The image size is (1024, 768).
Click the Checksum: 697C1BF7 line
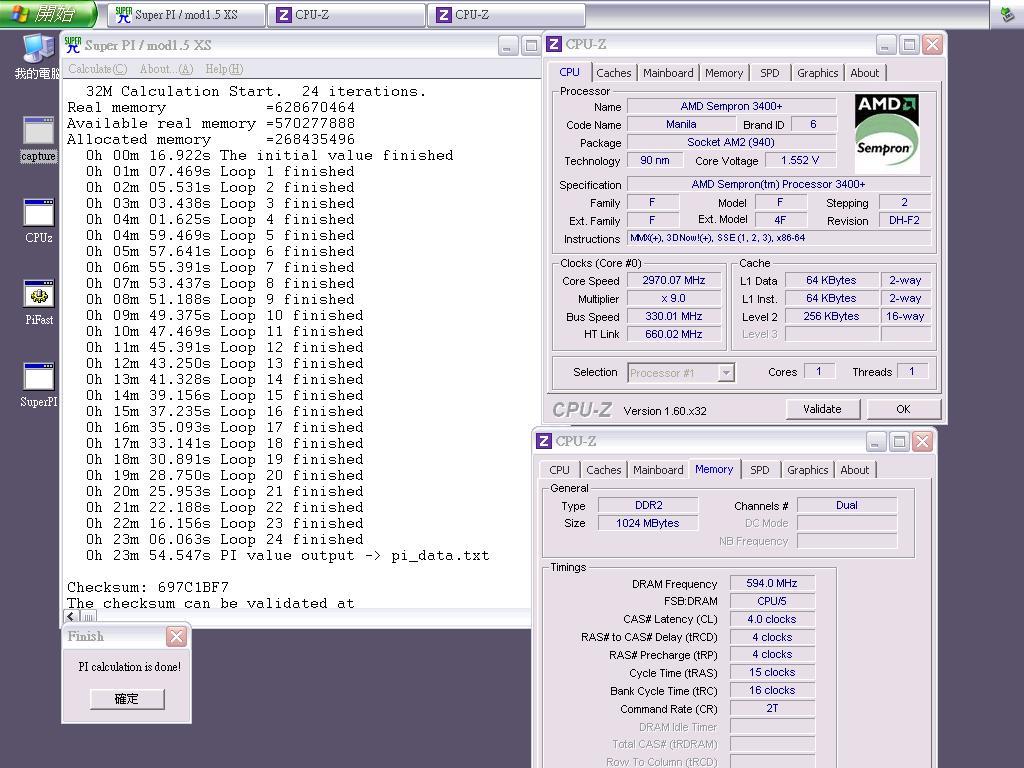(148, 587)
